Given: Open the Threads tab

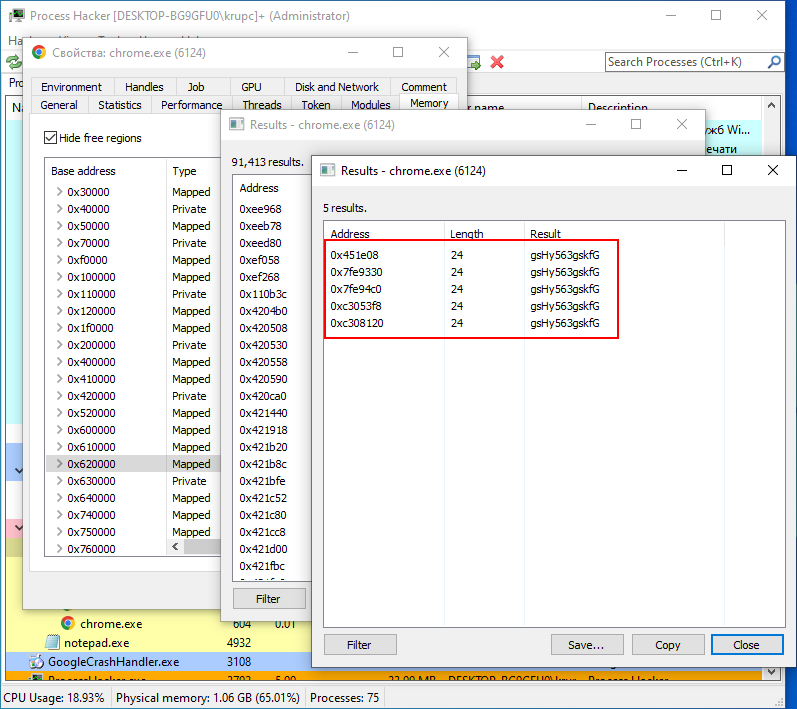Looking at the screenshot, I should [x=262, y=105].
